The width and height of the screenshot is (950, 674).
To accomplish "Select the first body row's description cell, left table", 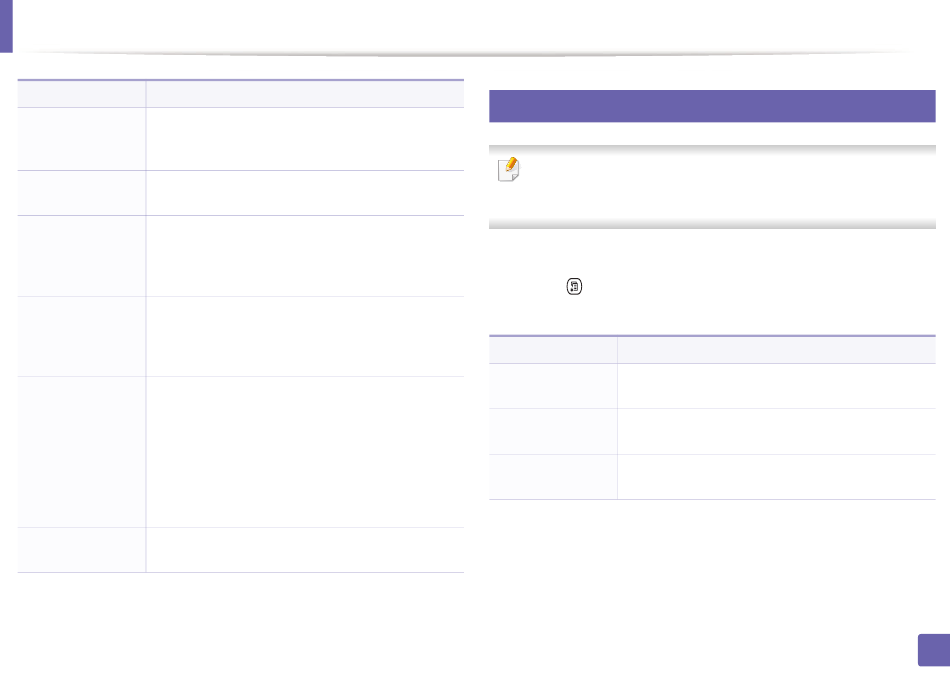I will (305, 139).
